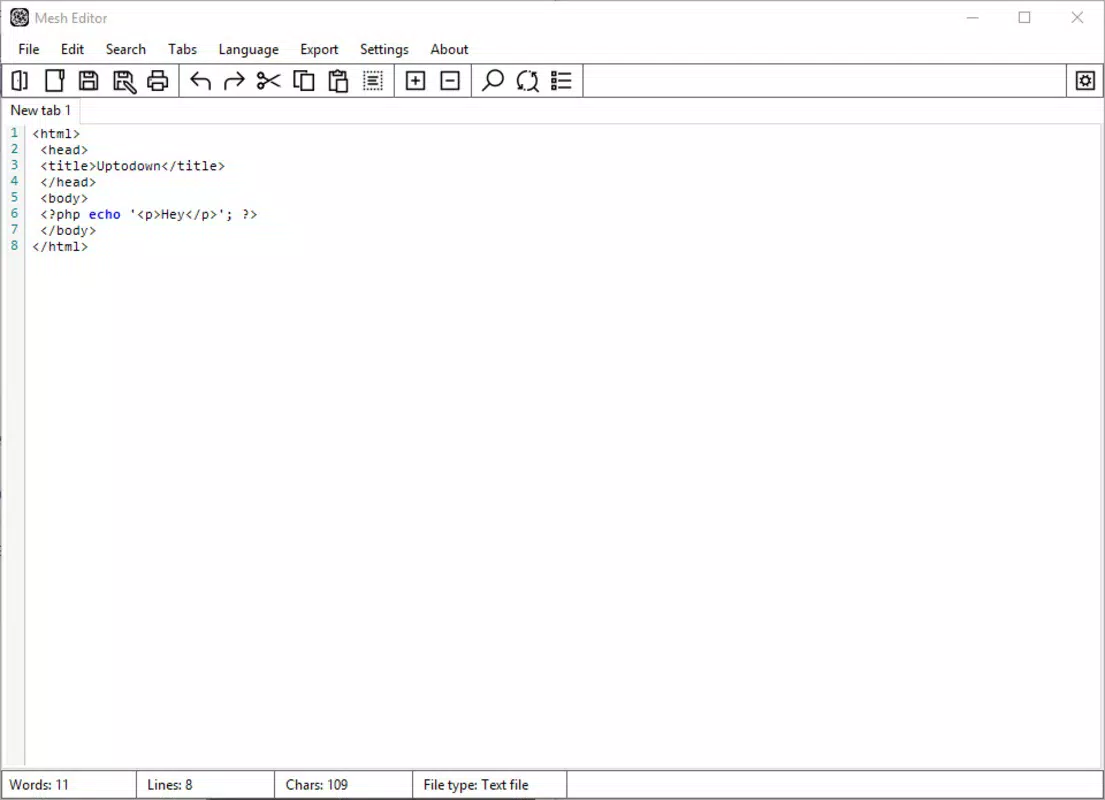This screenshot has width=1105, height=800.
Task: Click 'Lines: 8' in status bar
Action: [x=169, y=784]
